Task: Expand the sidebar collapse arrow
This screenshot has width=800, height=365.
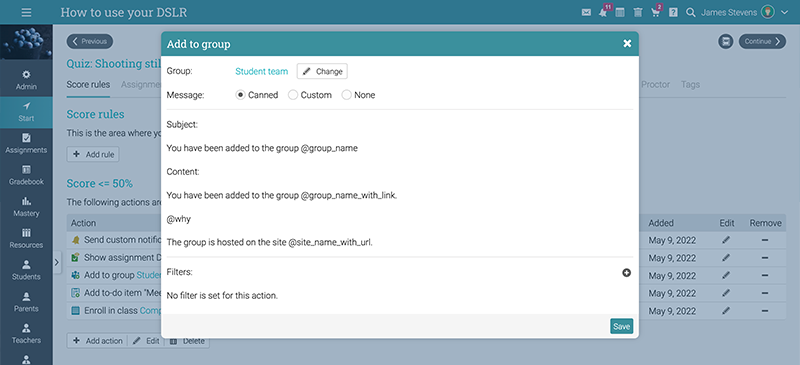Action: 57,263
